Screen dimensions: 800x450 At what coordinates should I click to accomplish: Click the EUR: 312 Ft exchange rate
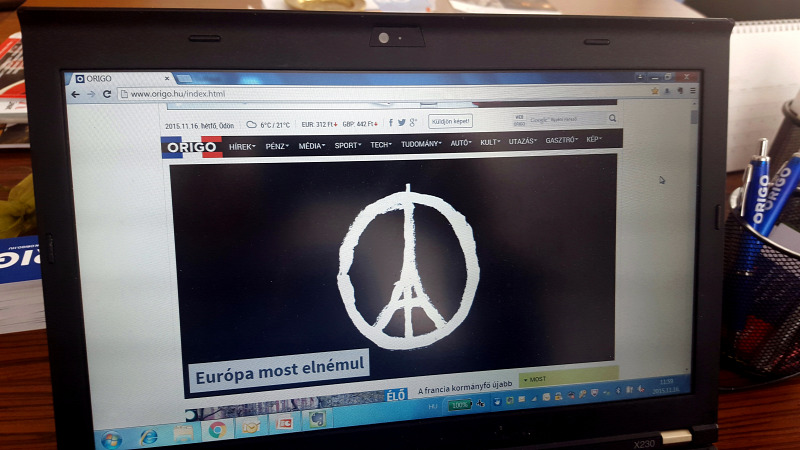tap(319, 124)
